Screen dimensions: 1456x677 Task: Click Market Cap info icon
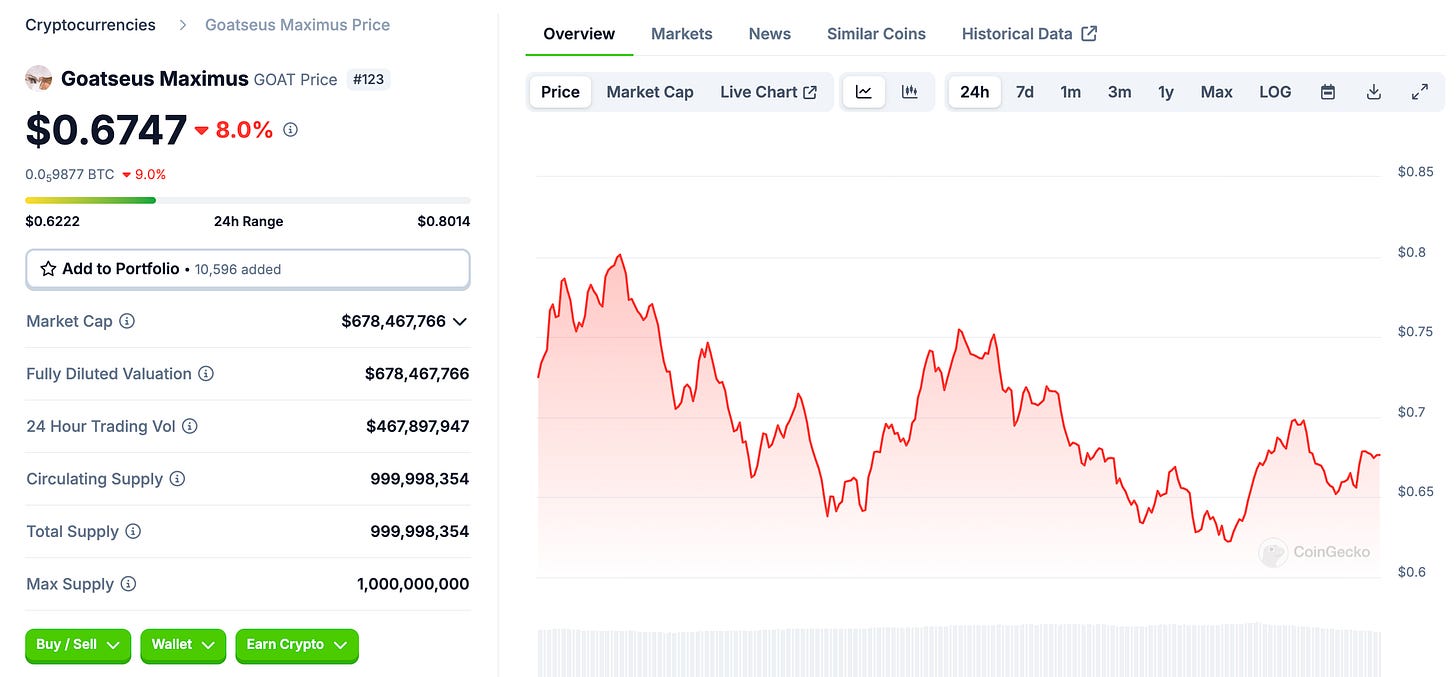(127, 321)
